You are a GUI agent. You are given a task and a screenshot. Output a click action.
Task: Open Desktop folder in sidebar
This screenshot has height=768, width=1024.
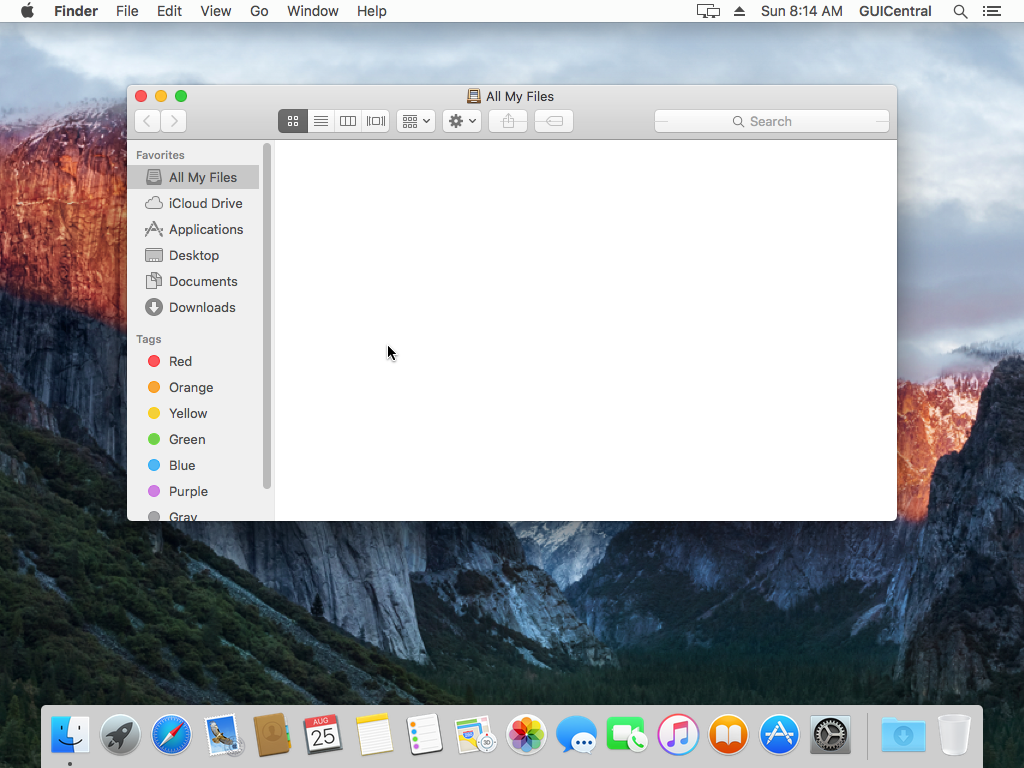[193, 255]
